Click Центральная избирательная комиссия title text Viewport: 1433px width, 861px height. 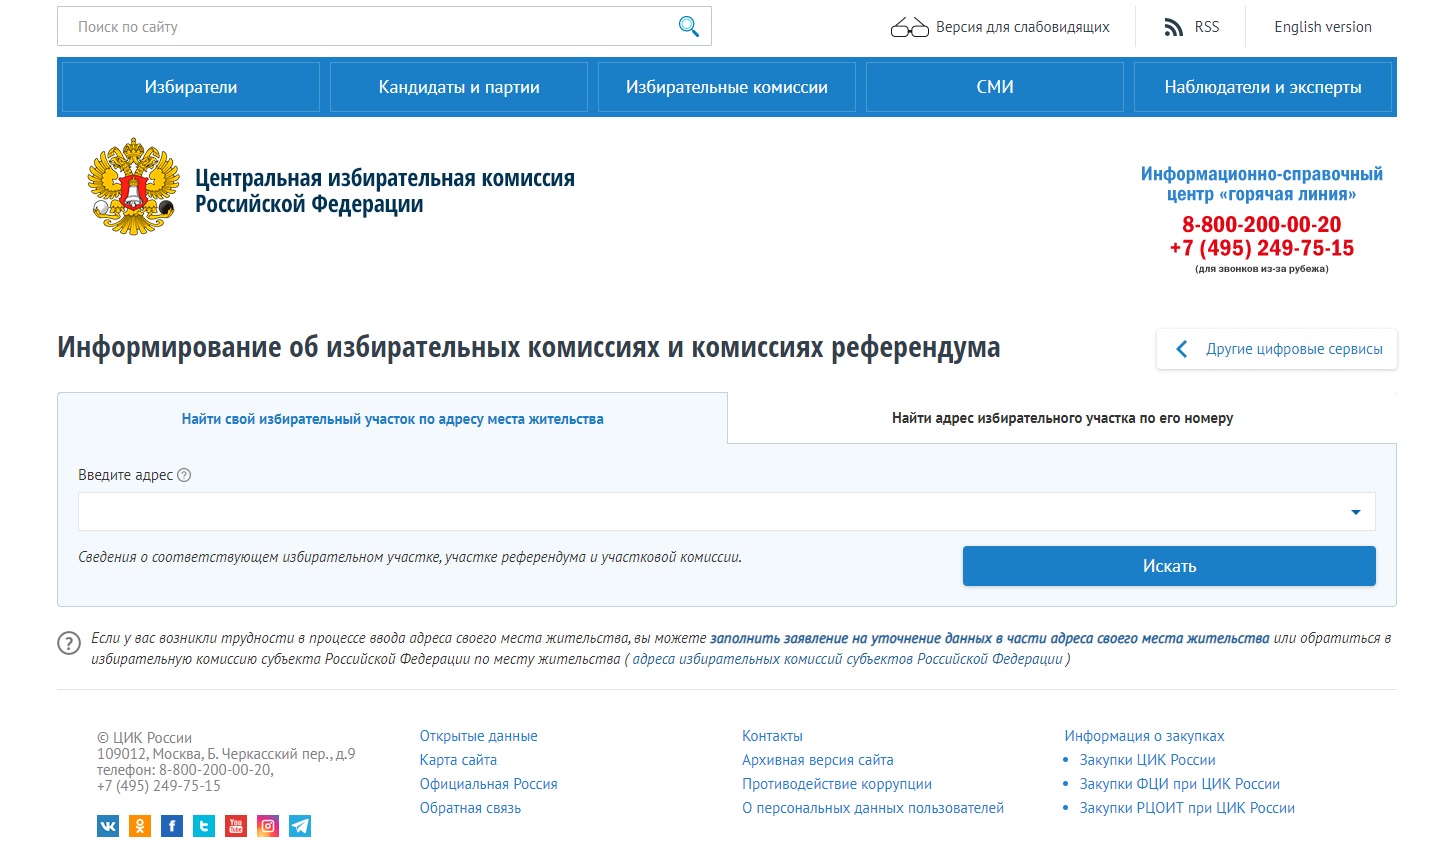click(x=385, y=191)
